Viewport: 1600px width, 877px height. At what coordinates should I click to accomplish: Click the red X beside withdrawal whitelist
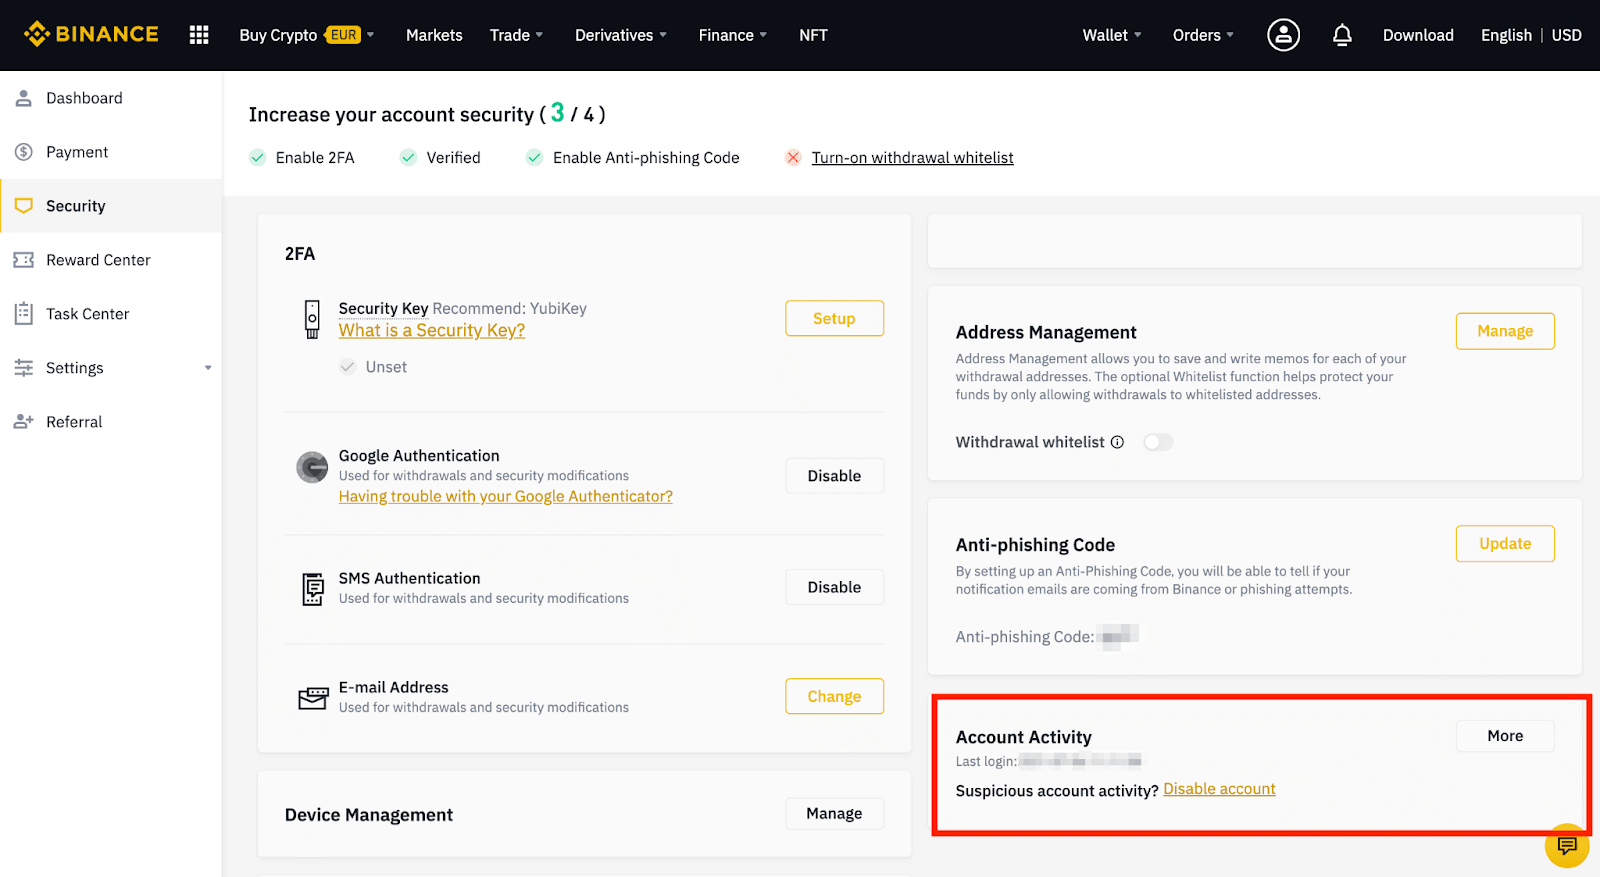tap(793, 158)
